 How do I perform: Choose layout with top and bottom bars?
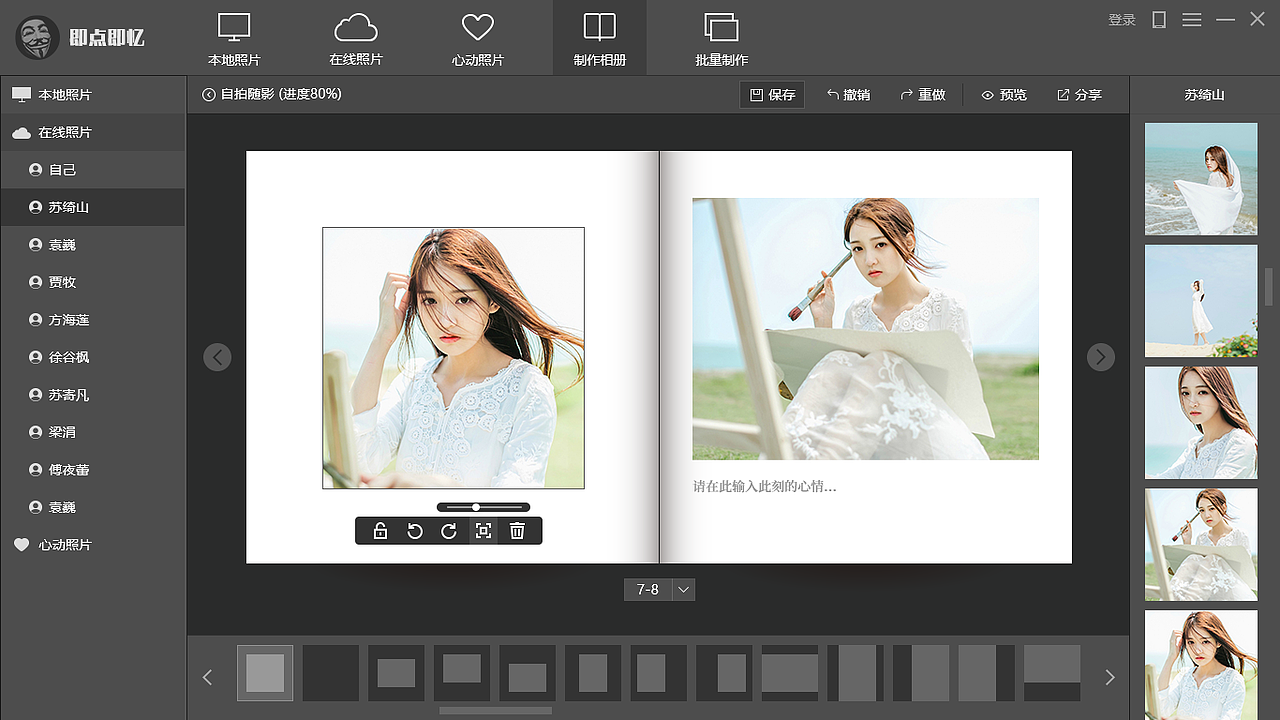[790, 673]
